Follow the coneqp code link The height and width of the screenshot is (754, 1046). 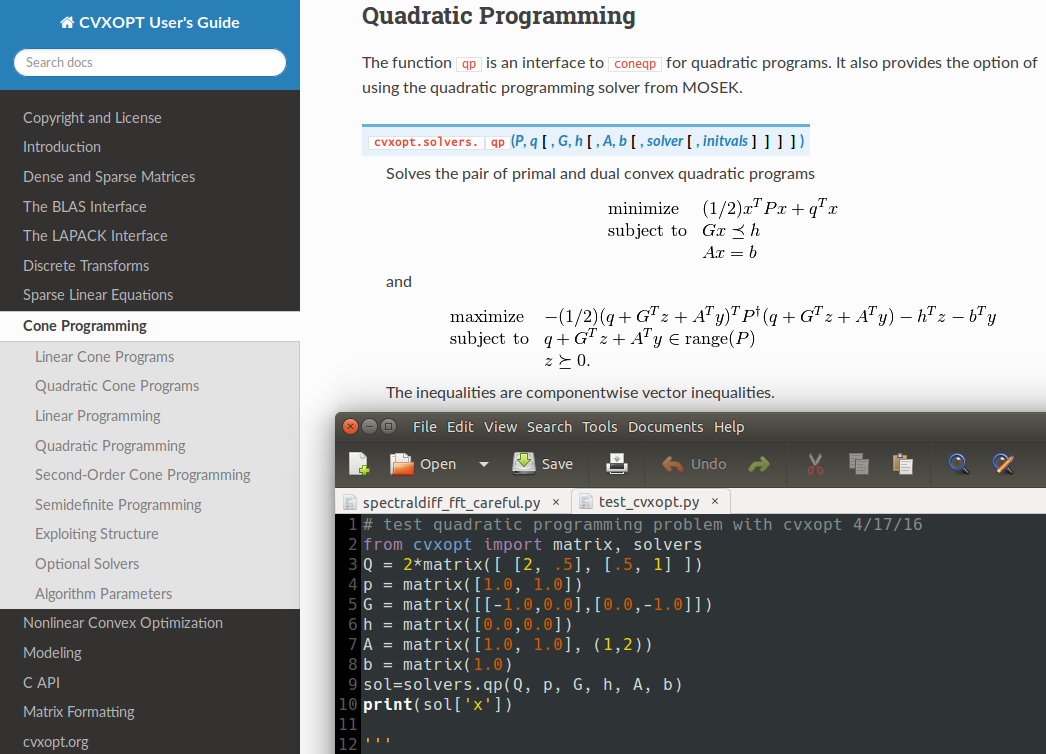[x=635, y=63]
